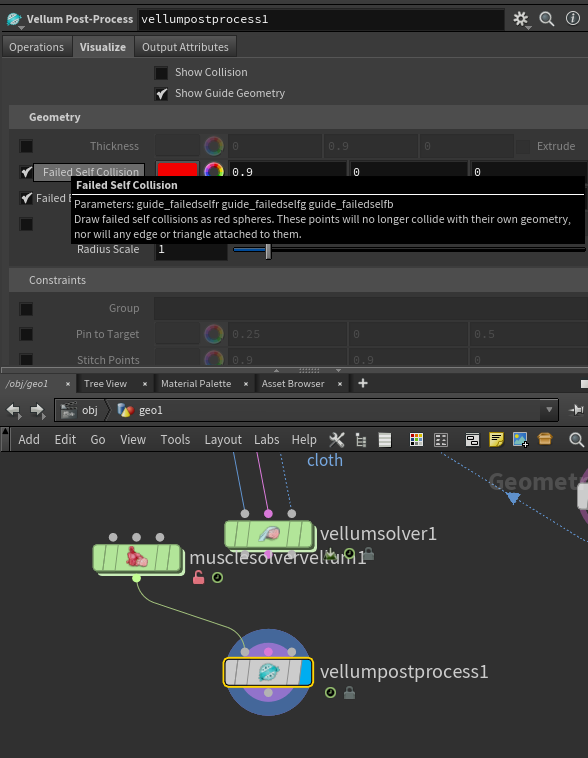Enable the Thickness checkbox
This screenshot has height=758, width=588.
[x=26, y=146]
